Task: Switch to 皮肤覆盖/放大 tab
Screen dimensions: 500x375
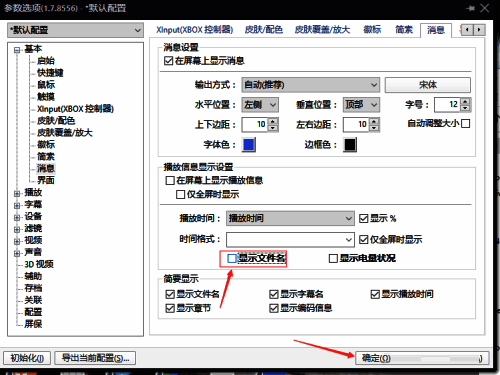Action: (322, 30)
